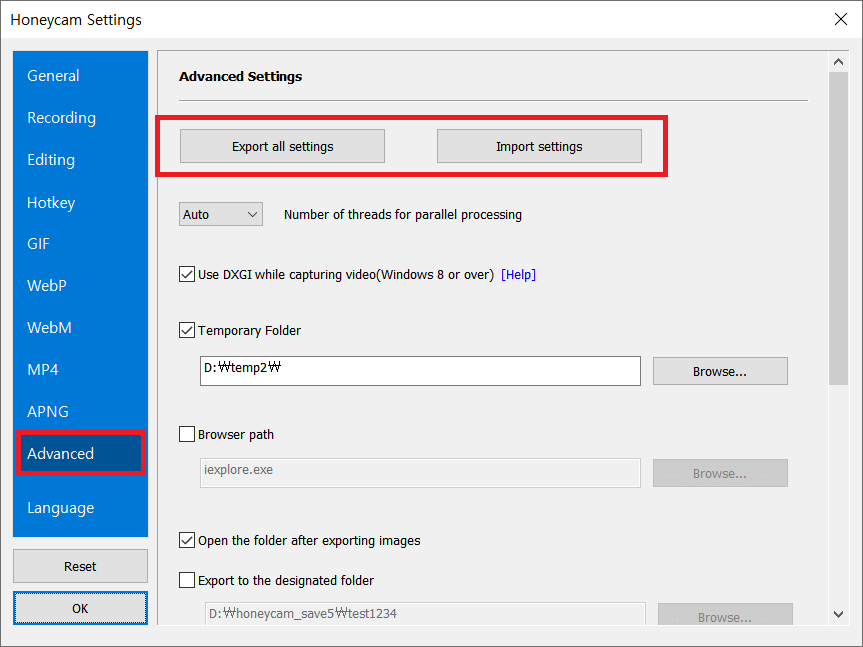Image resolution: width=863 pixels, height=647 pixels.
Task: Open the DXGI Help link
Action: [x=518, y=275]
